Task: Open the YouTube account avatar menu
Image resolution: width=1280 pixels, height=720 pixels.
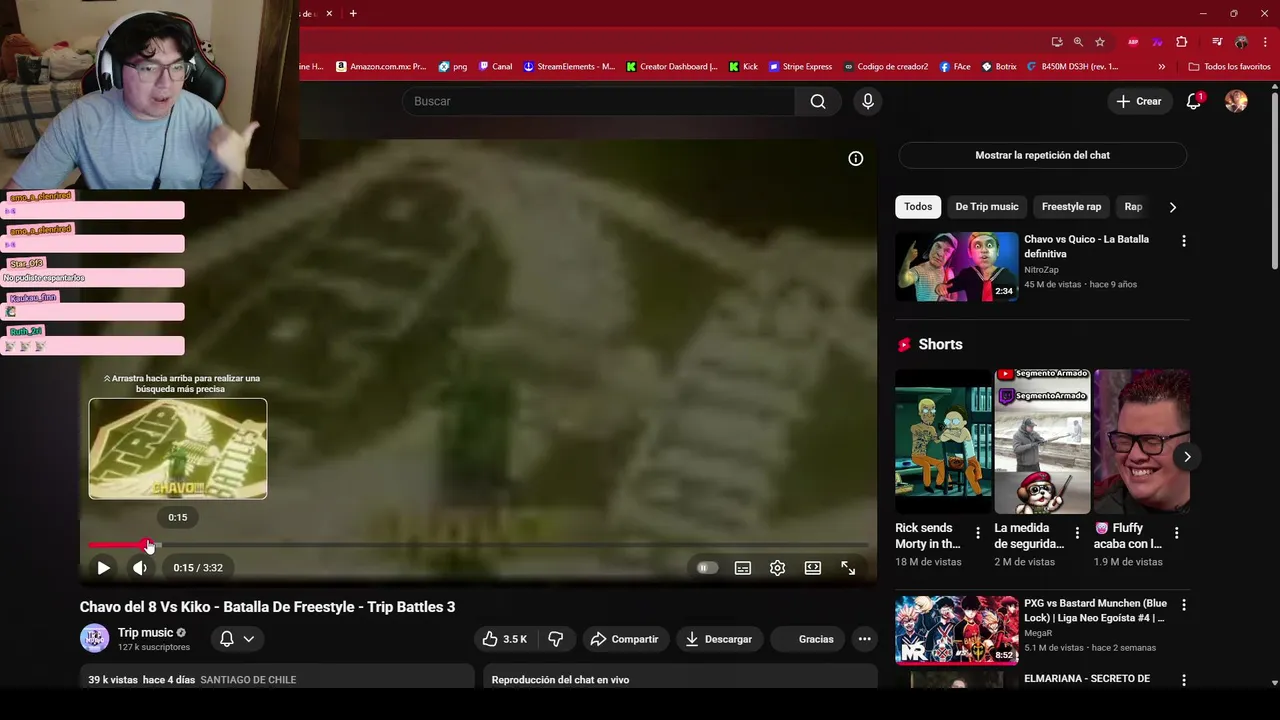Action: pos(1236,101)
